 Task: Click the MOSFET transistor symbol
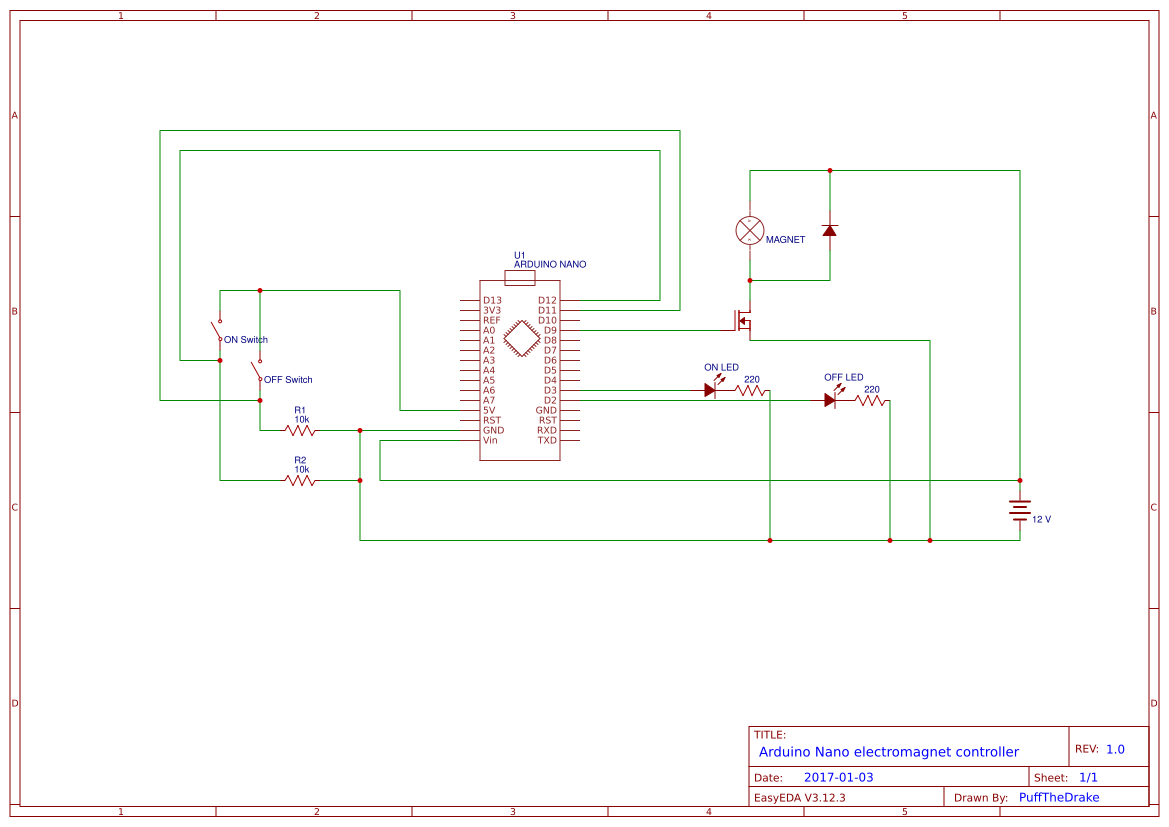(x=742, y=318)
